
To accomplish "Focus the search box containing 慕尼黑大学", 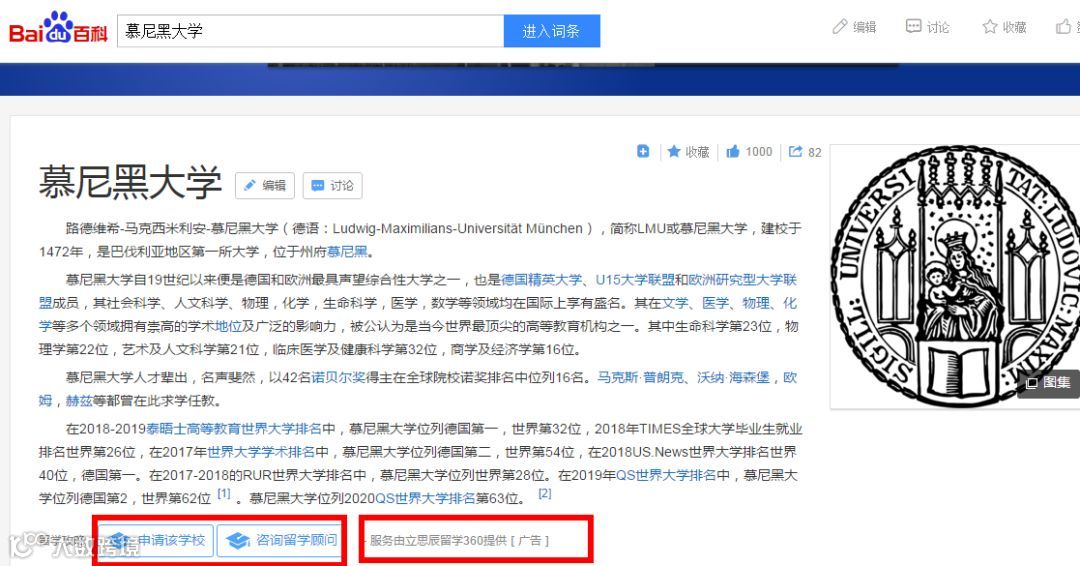I will pos(311,31).
